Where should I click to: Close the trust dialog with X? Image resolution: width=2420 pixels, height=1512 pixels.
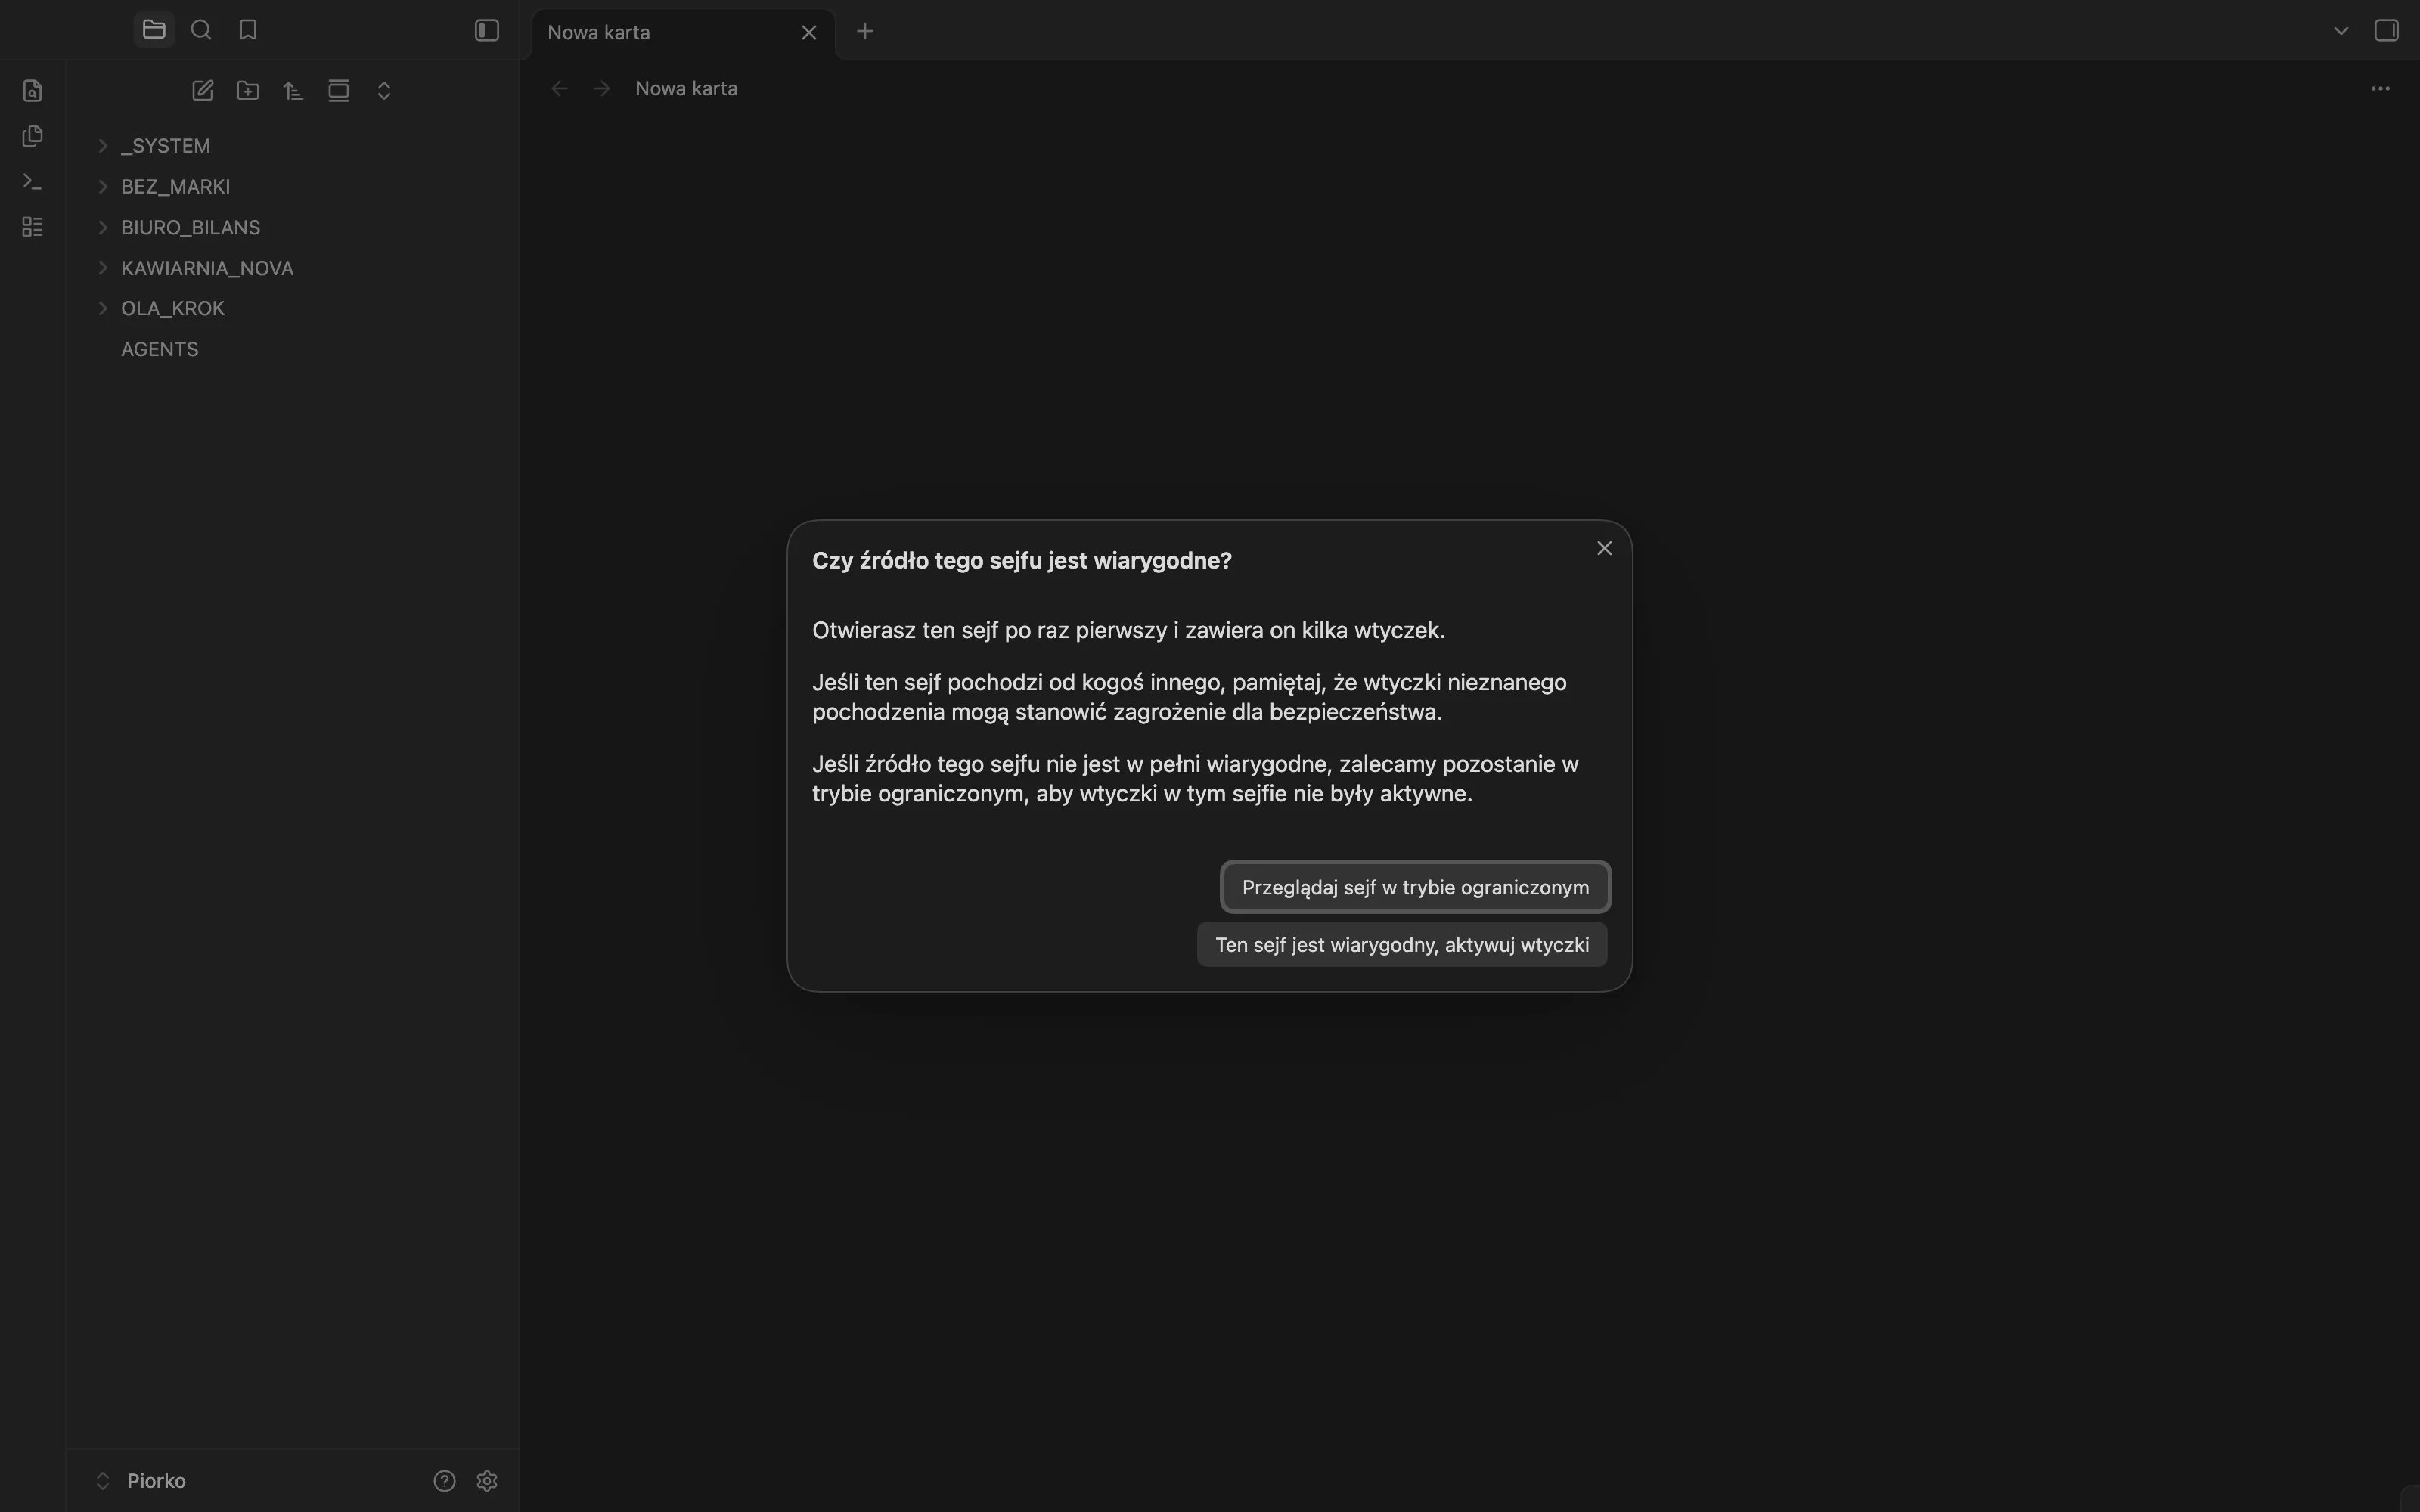(x=1604, y=548)
